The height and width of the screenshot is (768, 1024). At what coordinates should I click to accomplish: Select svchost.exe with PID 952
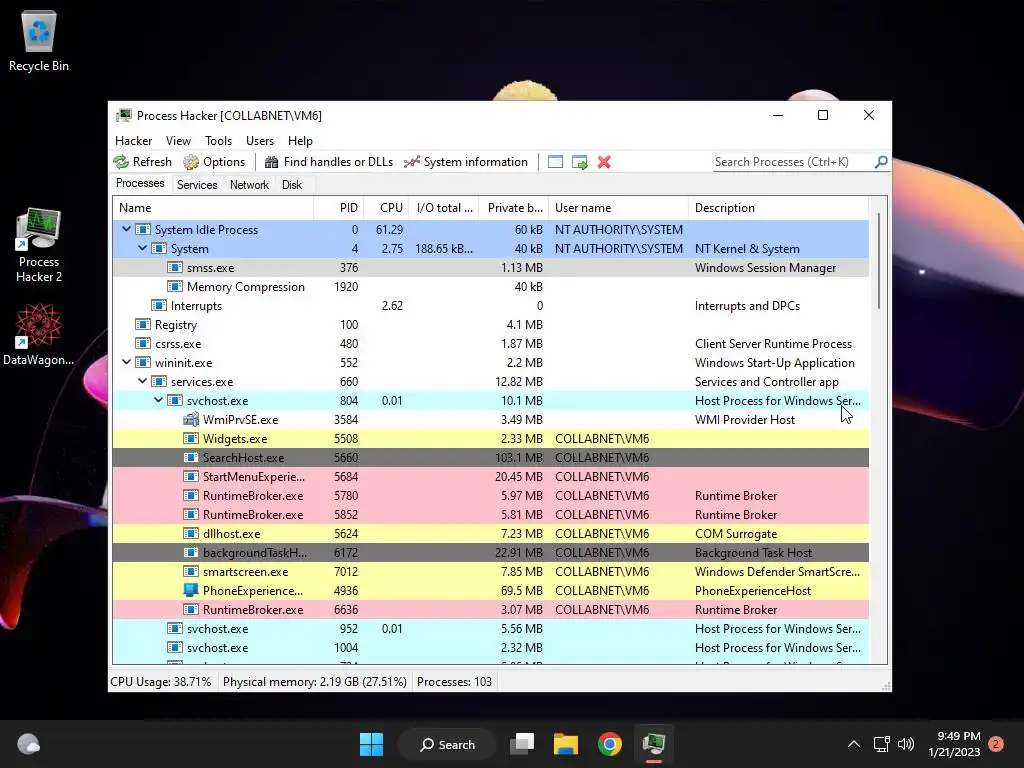point(490,628)
